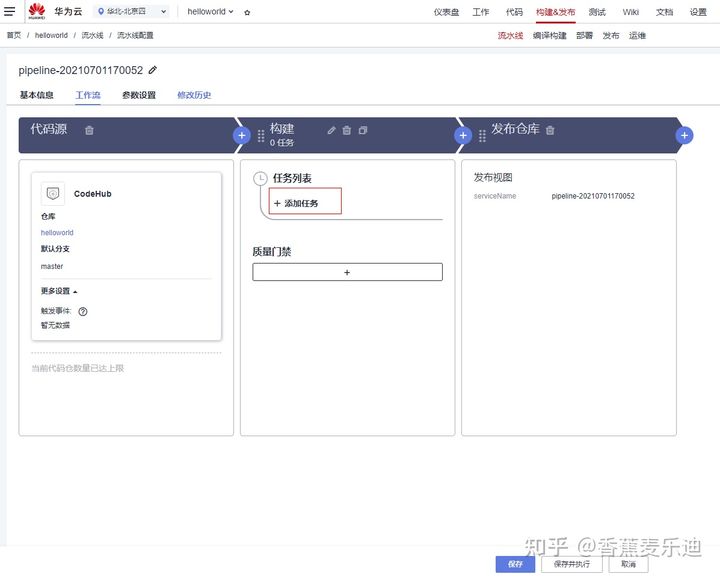This screenshot has height=577, width=720.
Task: Copy the 构建 stage icon
Action: pos(363,130)
